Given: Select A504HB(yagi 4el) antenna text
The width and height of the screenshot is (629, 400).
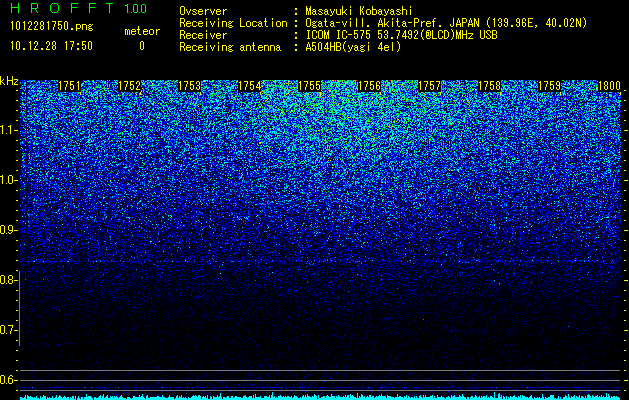Looking at the screenshot, I should point(353,47).
